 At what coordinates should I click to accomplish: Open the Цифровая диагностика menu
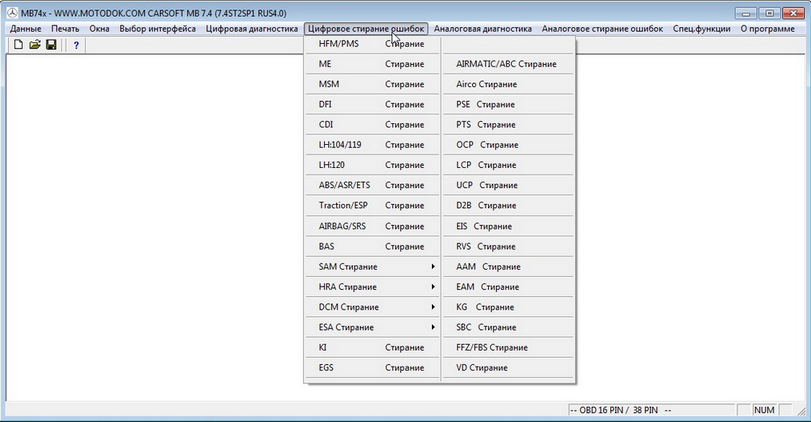tap(251, 29)
